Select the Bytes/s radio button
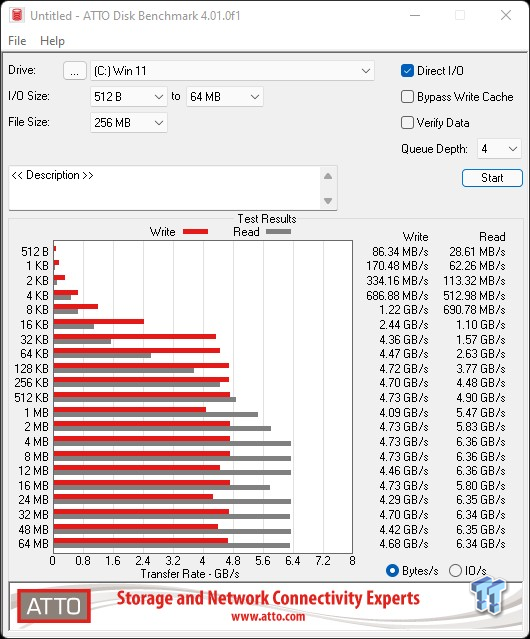This screenshot has height=639, width=530. point(392,571)
